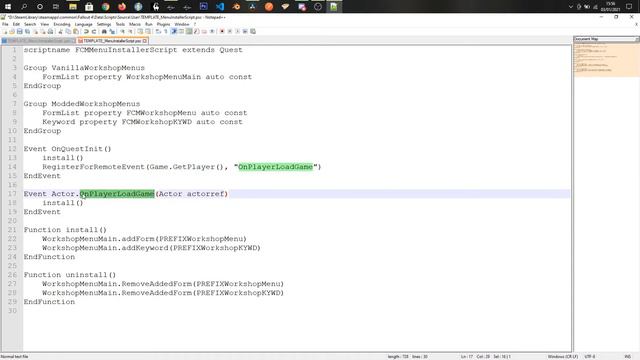
Task: Click the Open file toolbar icon
Action: click(12, 31)
